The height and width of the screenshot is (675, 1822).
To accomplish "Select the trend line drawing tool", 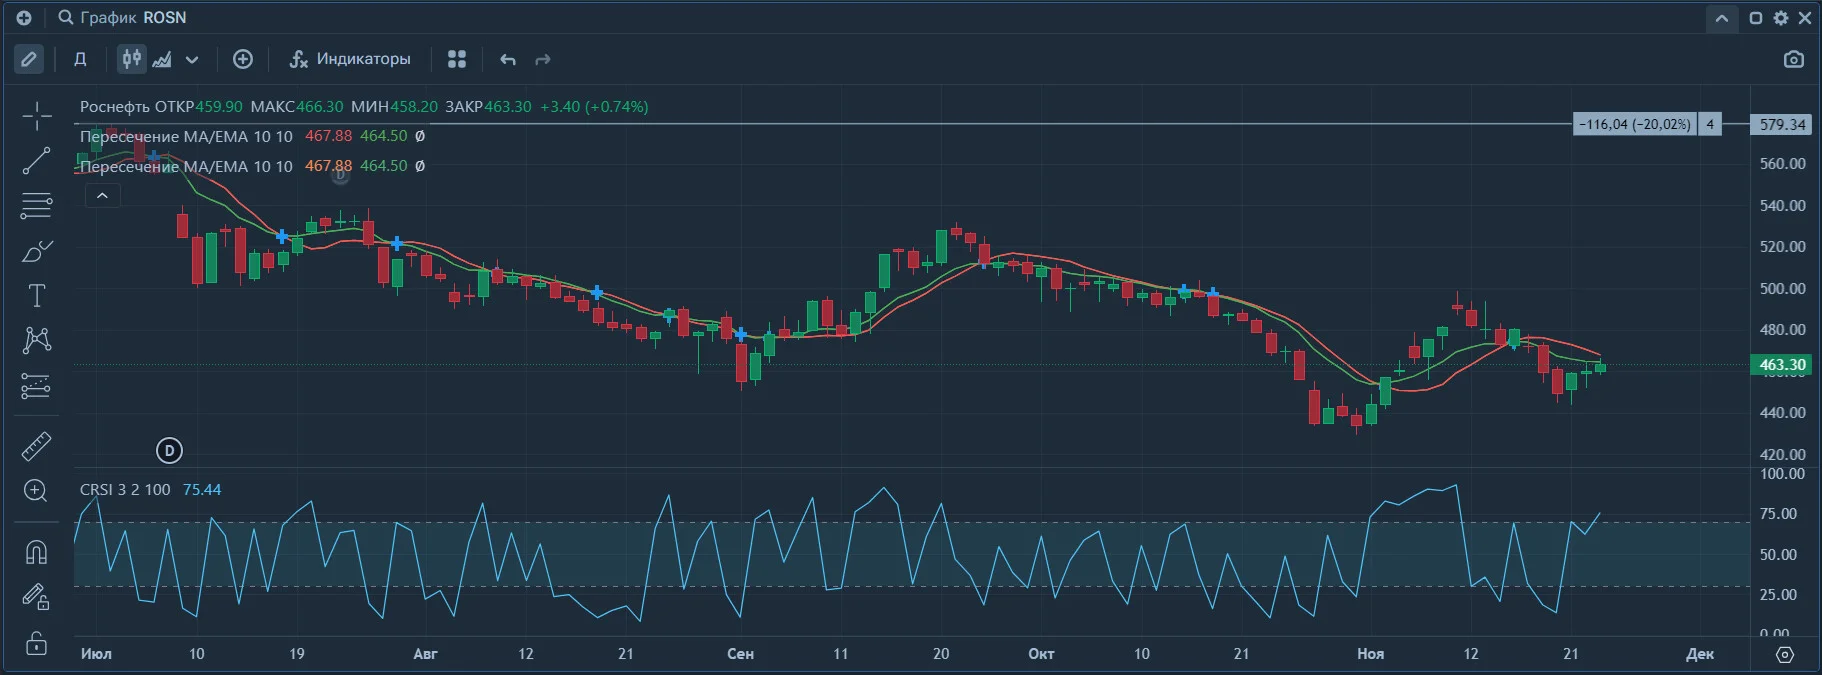I will click(37, 160).
